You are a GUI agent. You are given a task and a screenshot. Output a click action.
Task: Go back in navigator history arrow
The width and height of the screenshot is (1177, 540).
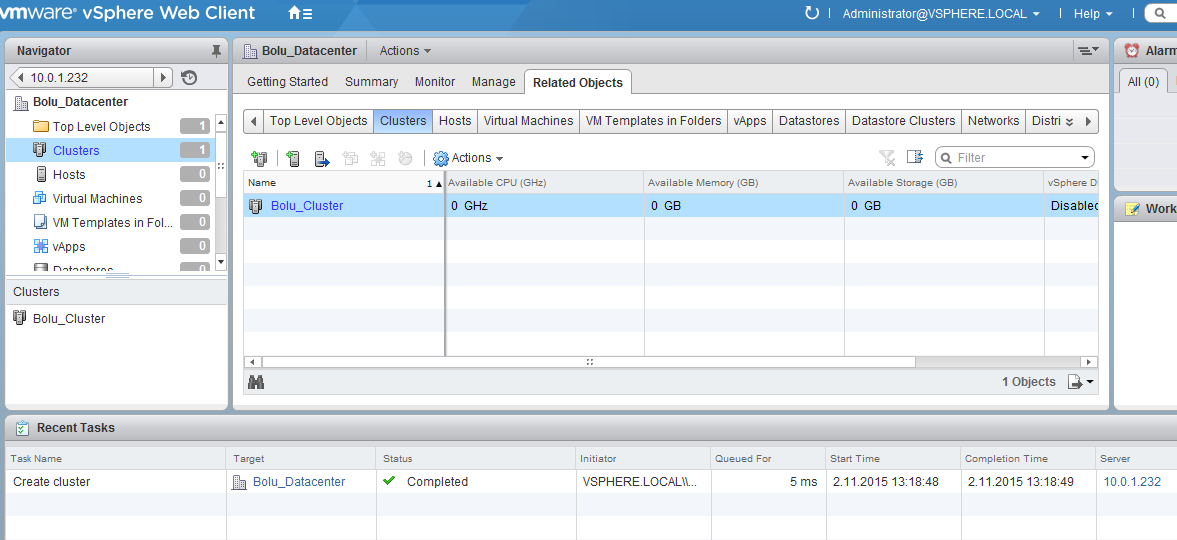click(x=19, y=77)
